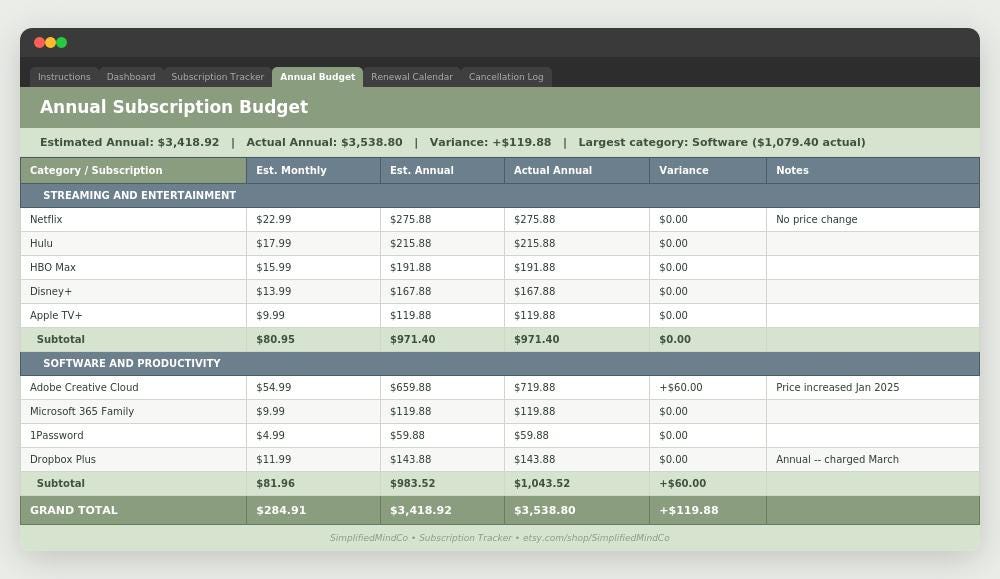Go to the Renewal Calendar tab
This screenshot has width=1000, height=579.
412,77
